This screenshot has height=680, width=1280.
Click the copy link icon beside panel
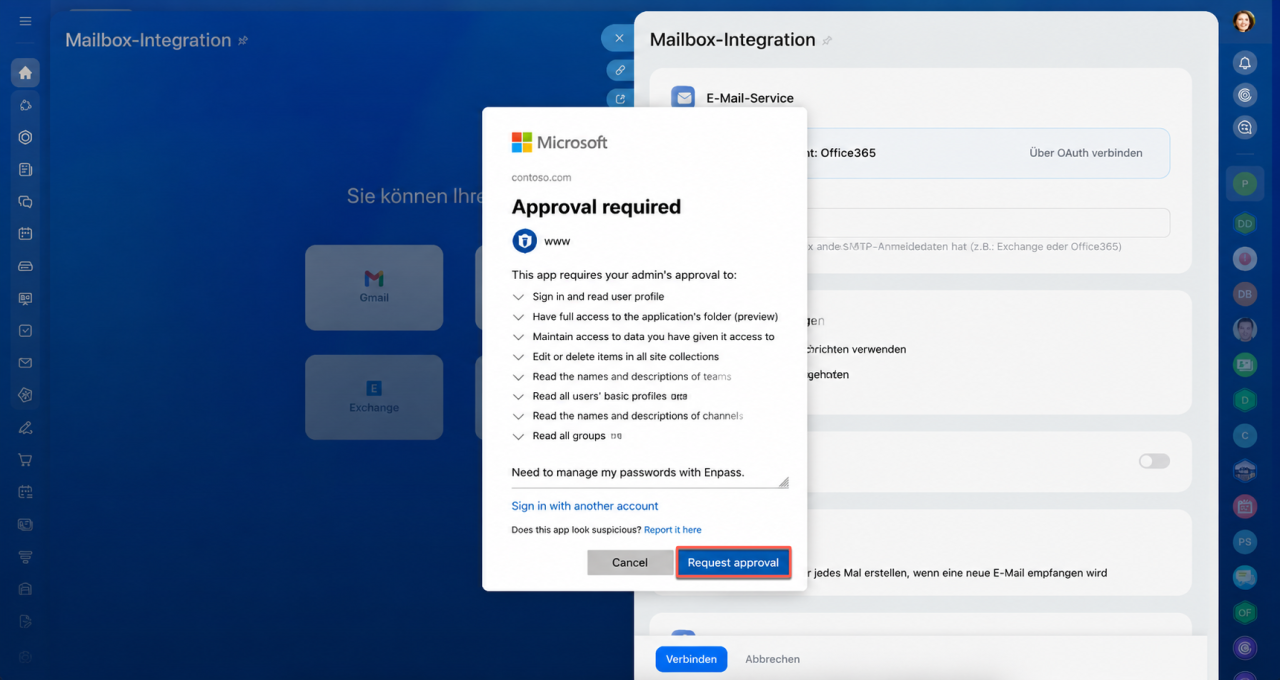pyautogui.click(x=620, y=70)
